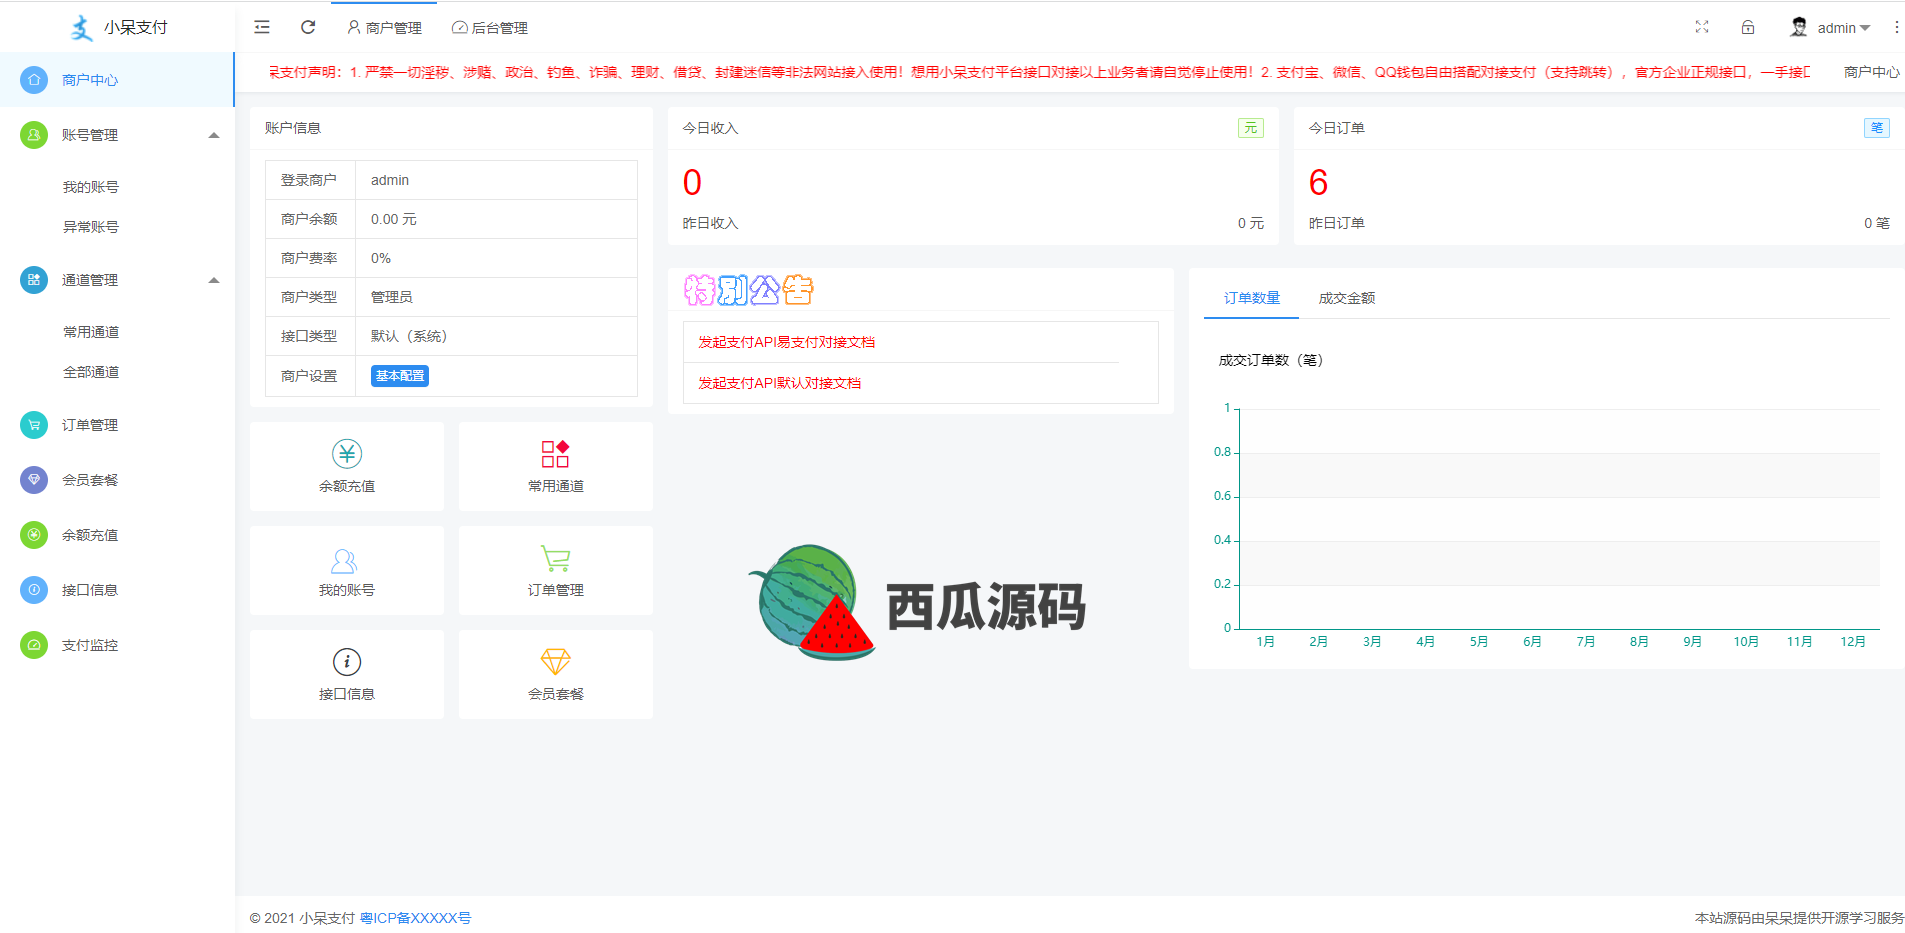The image size is (1905, 933).
Task: Open 异常账号 submenu item
Action: click(91, 227)
